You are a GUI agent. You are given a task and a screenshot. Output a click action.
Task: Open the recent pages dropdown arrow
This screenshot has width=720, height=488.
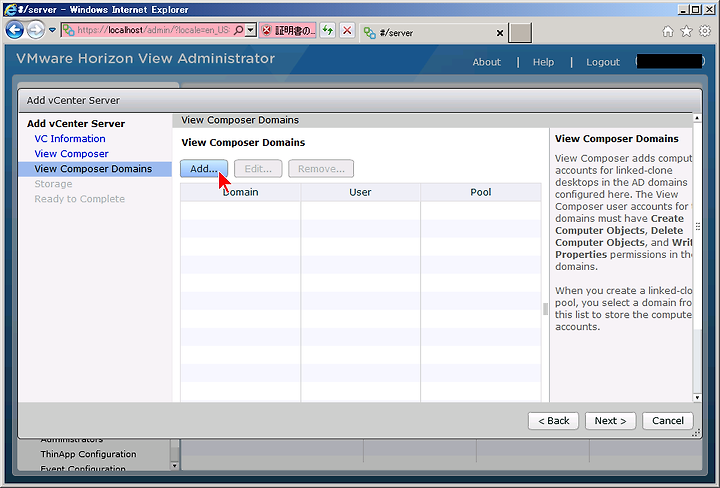[x=52, y=30]
